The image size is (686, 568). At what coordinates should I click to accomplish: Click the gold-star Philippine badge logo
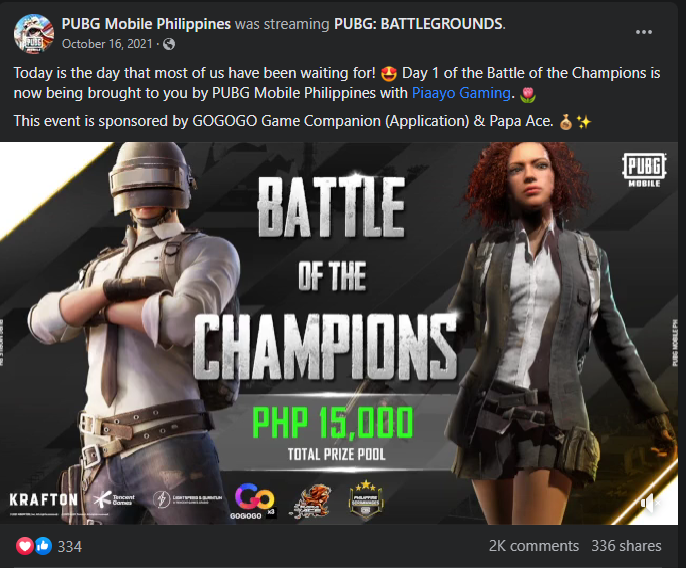366,499
